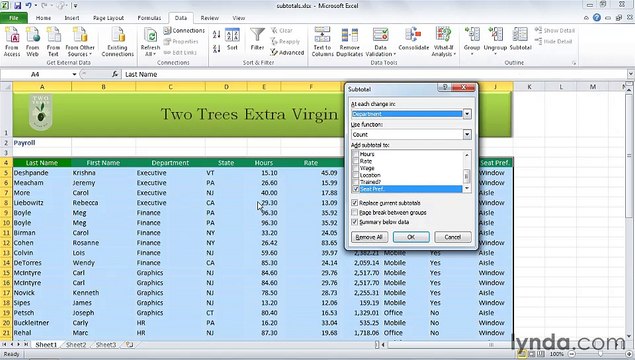The image size is (635, 360).
Task: Click Hide Detail in Outline group
Action: tap(553, 41)
